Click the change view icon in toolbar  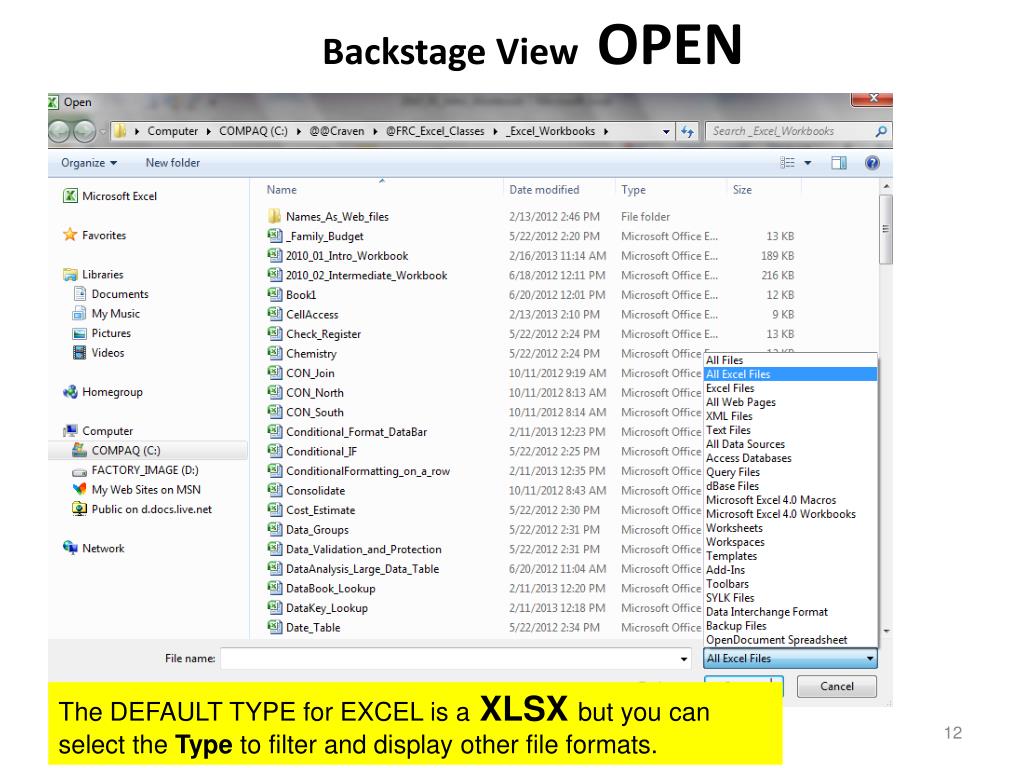pos(788,163)
